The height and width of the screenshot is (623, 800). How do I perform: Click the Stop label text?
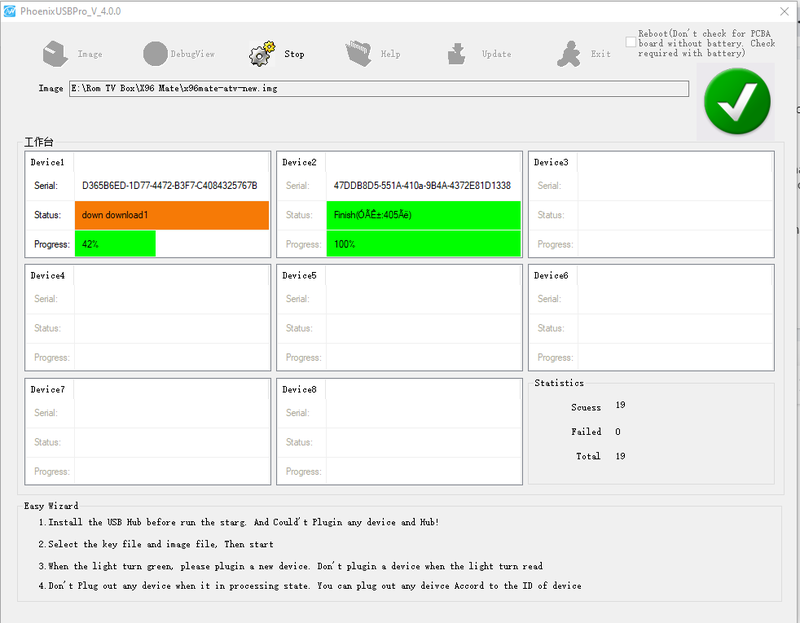(x=294, y=54)
